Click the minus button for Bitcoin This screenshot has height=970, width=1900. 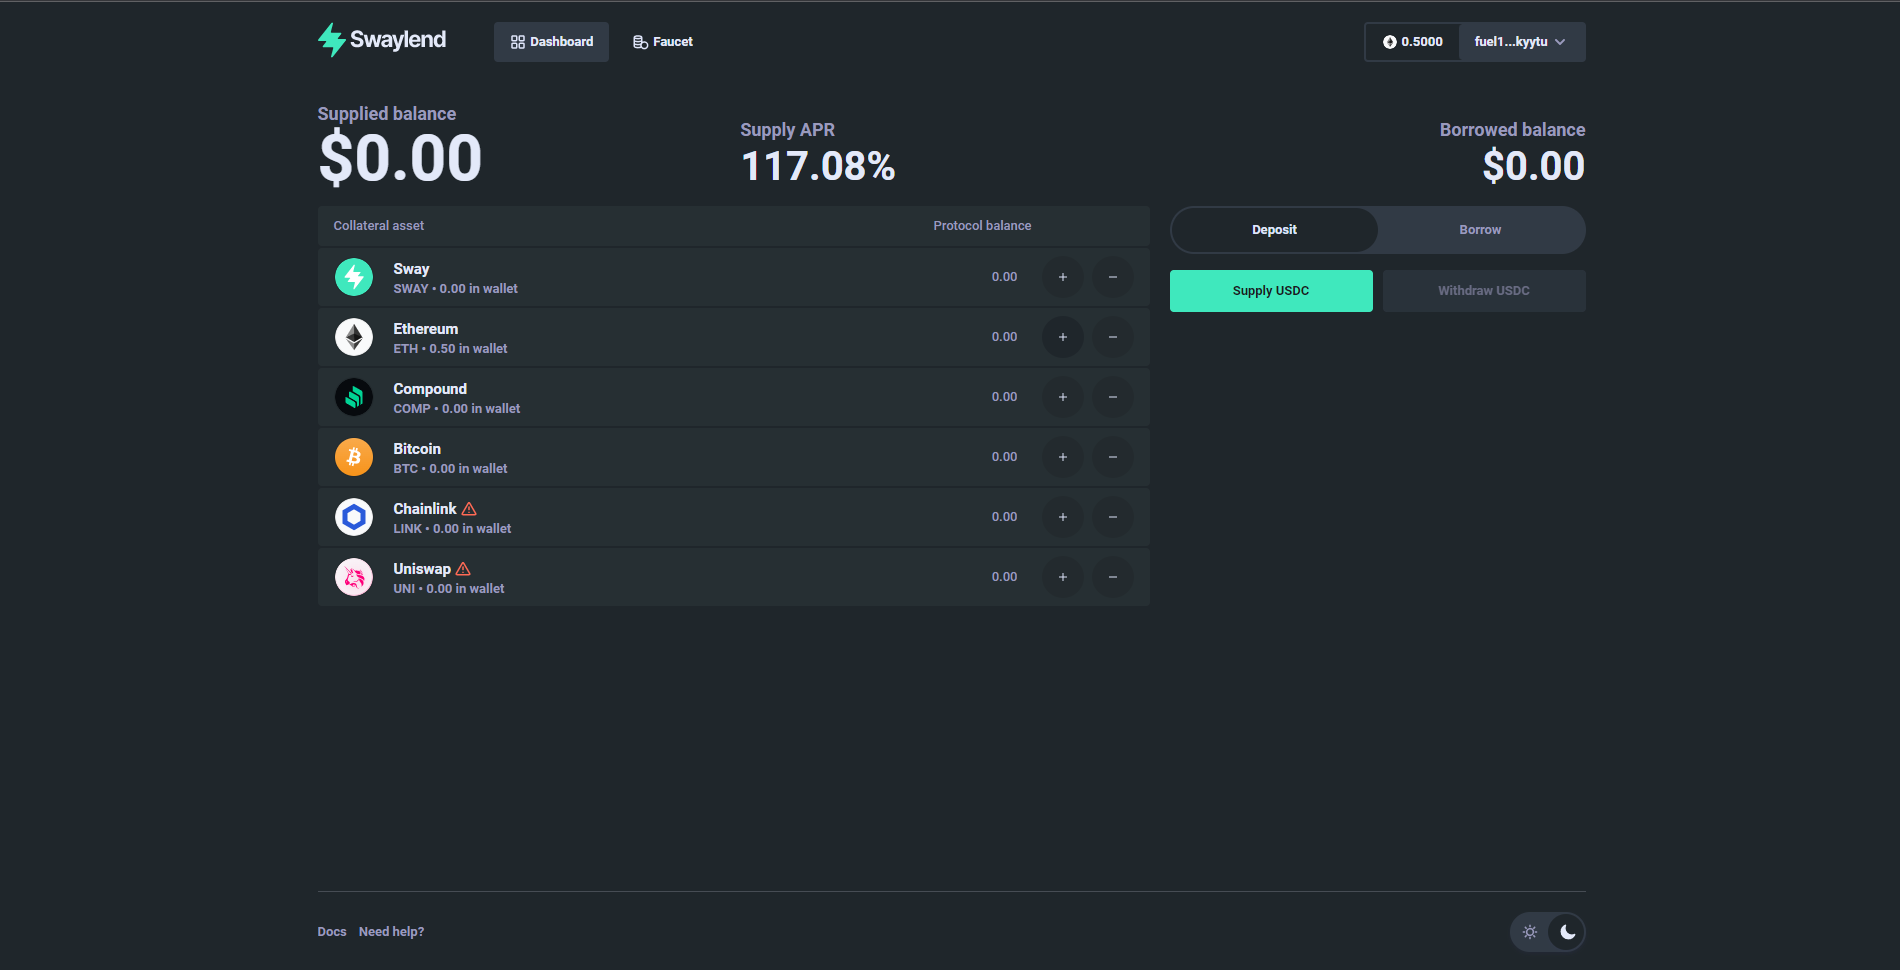(x=1113, y=457)
